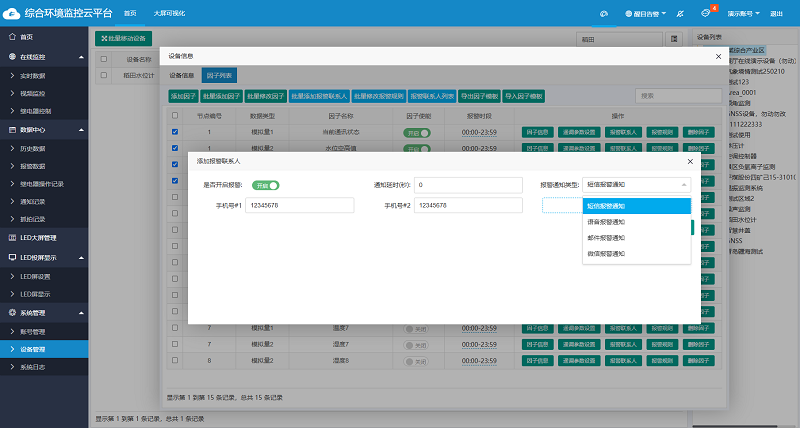The height and width of the screenshot is (428, 800).
Task: Click the bell notification icon in header
Action: [705, 14]
